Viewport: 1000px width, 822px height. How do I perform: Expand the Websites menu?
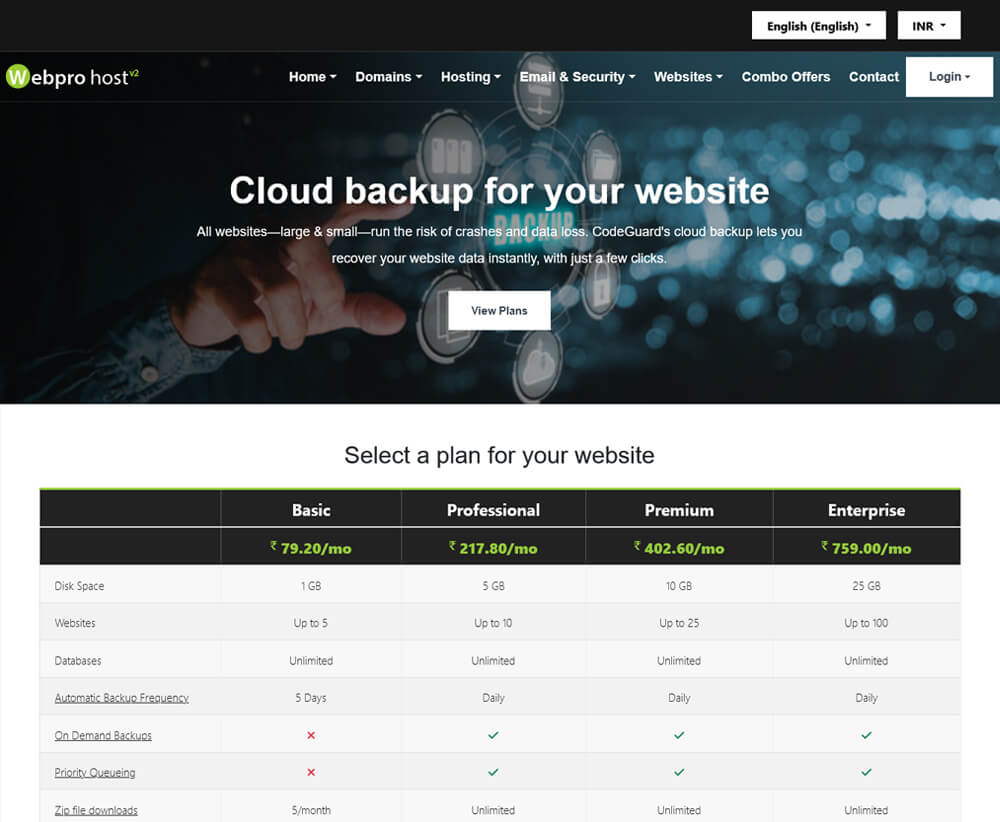[x=688, y=77]
